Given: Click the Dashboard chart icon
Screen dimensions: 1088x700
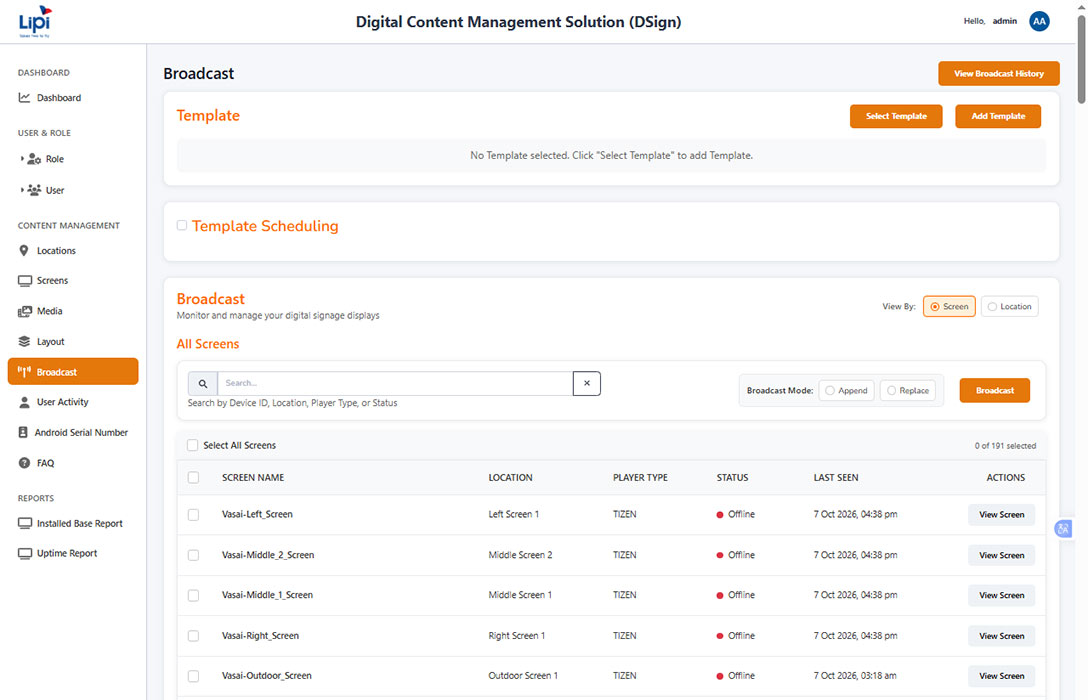Looking at the screenshot, I should click(x=24, y=98).
